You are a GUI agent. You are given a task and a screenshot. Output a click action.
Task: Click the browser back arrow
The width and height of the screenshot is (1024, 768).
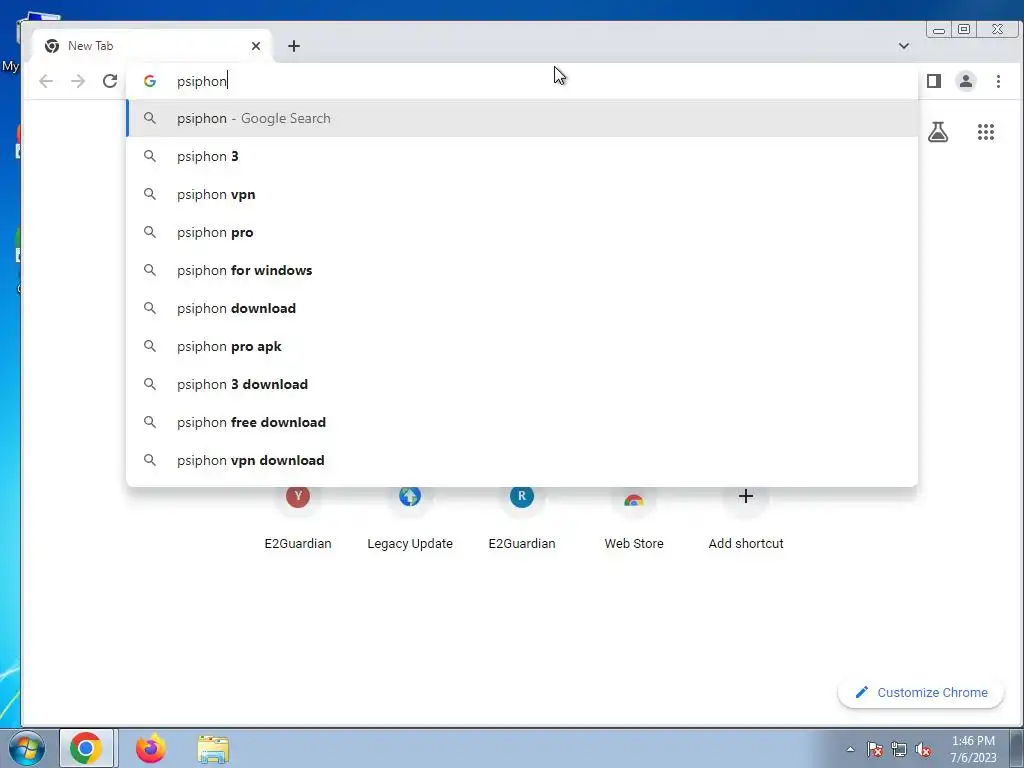46,81
